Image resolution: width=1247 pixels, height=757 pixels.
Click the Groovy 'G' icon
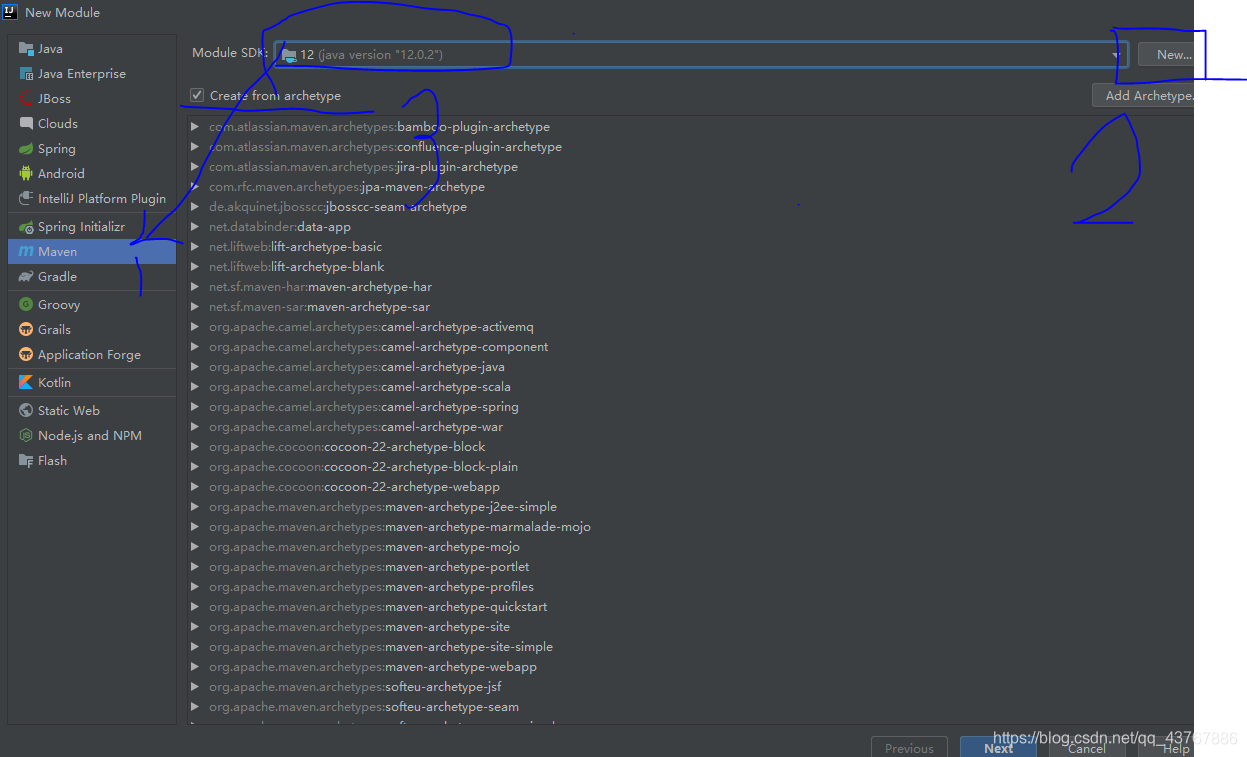pos(26,304)
